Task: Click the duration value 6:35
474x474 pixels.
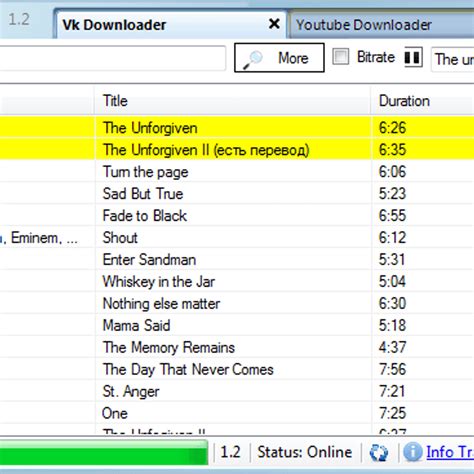Action: click(x=392, y=150)
